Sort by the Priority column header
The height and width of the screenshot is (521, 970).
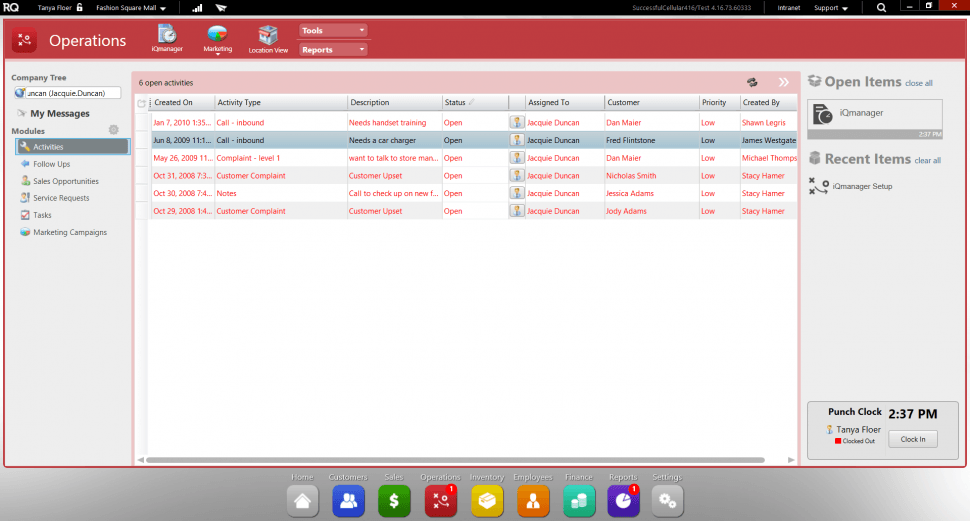pos(720,103)
